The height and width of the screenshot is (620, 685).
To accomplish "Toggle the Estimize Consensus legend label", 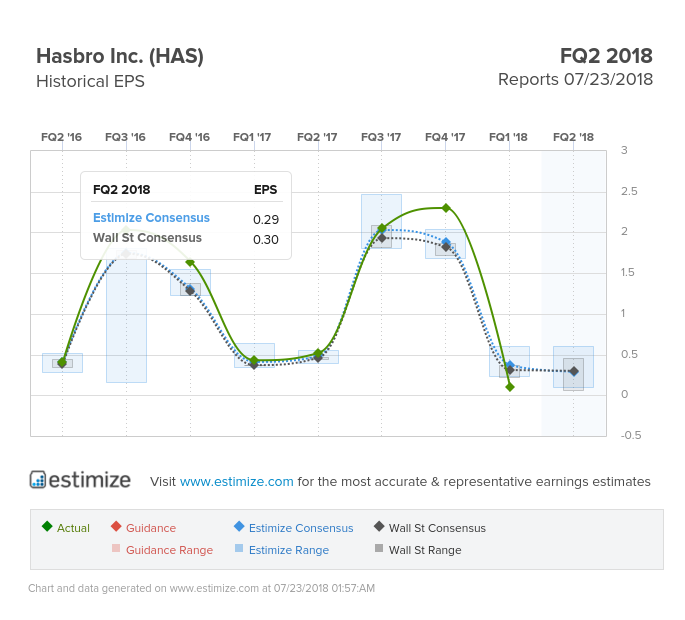I will coord(301,528).
